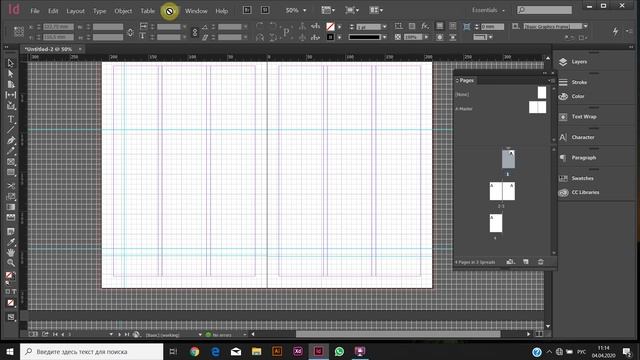This screenshot has width=640, height=360.
Task: Click the horizontal scrollbar below canvas
Action: (x=398, y=334)
